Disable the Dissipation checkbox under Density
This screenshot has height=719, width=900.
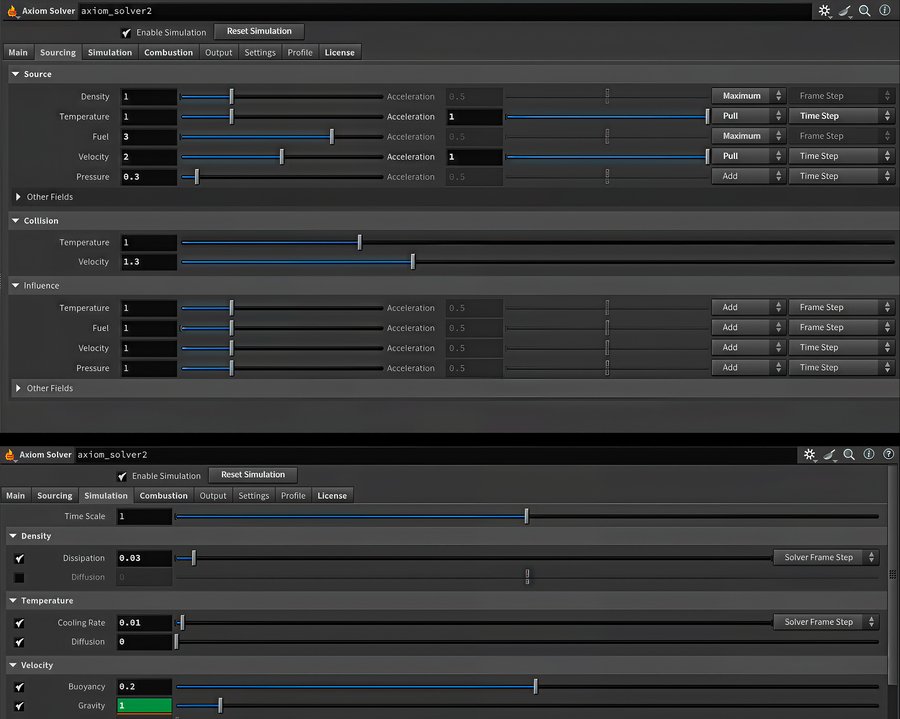coord(19,558)
